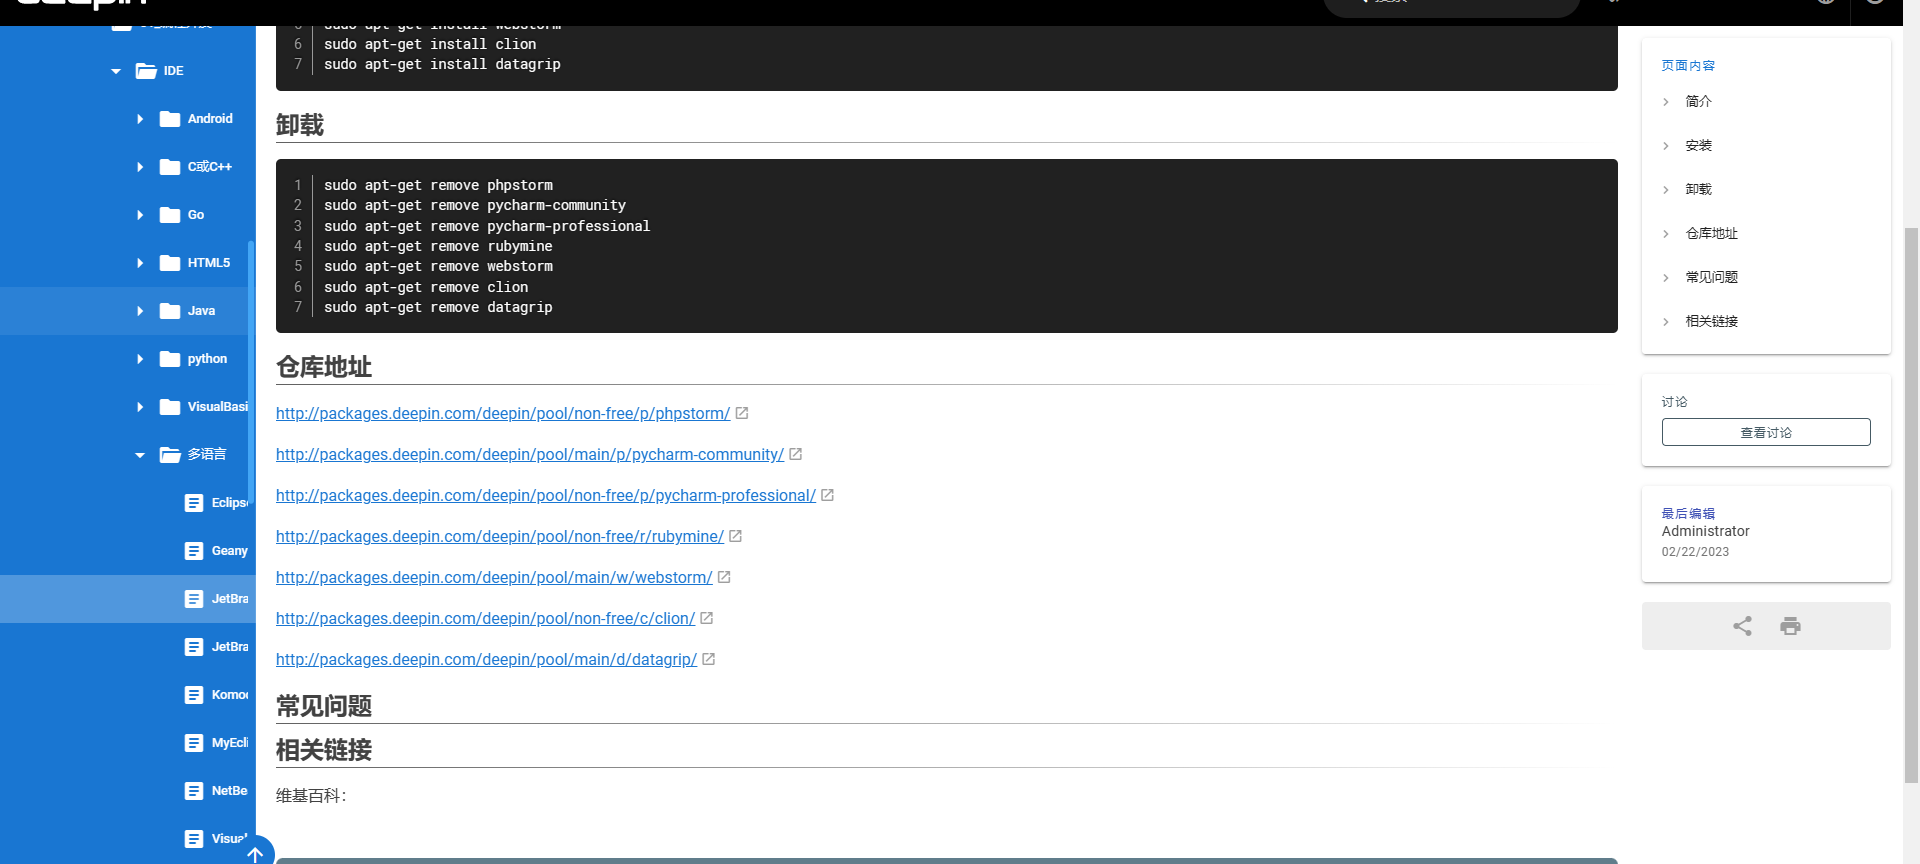Click the 卸载 section heading

[300, 125]
